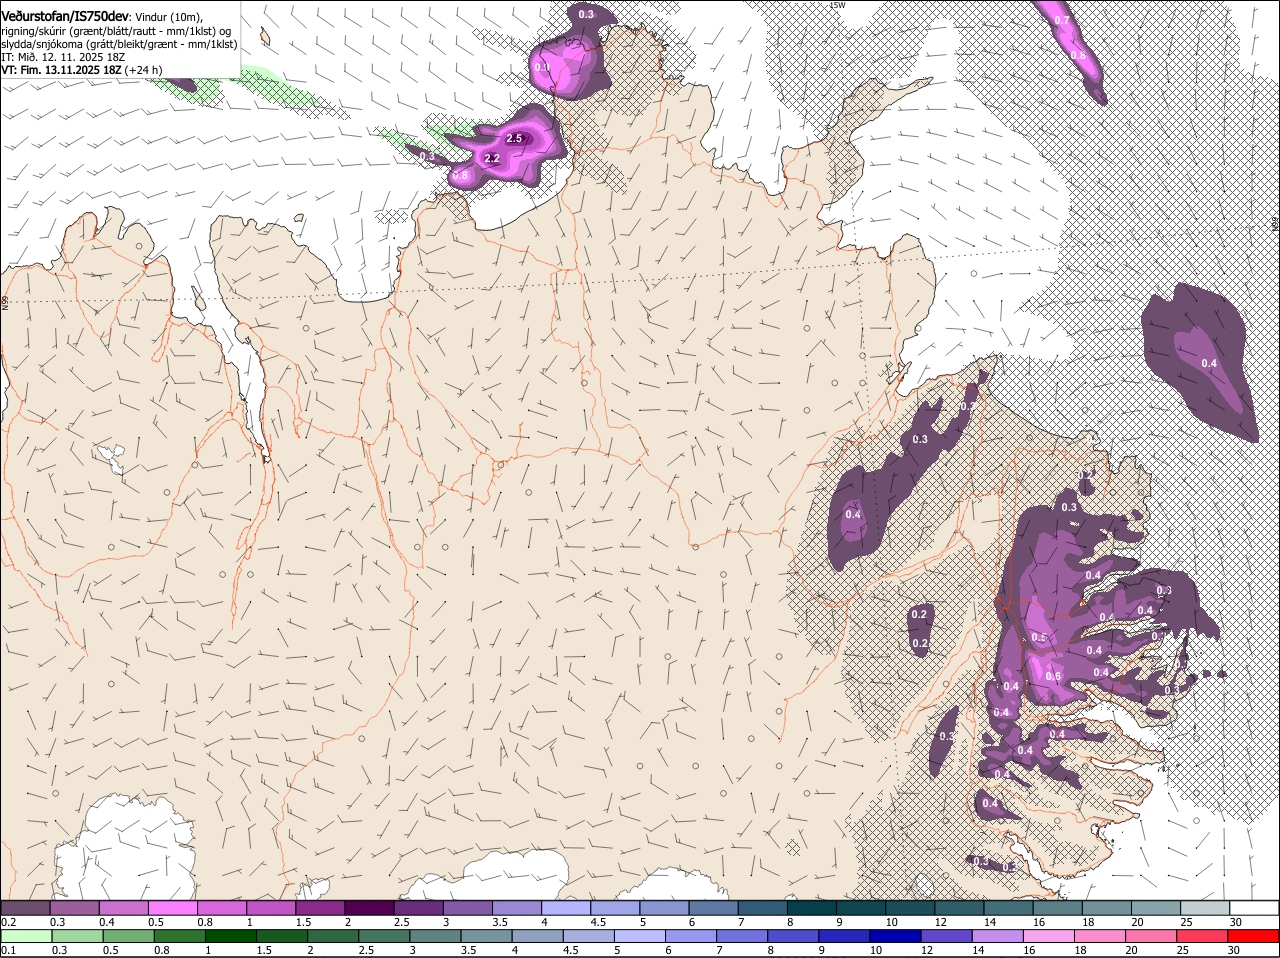
Task: Click the 0.5 value in the eastern snow area
Action: 1039,638
